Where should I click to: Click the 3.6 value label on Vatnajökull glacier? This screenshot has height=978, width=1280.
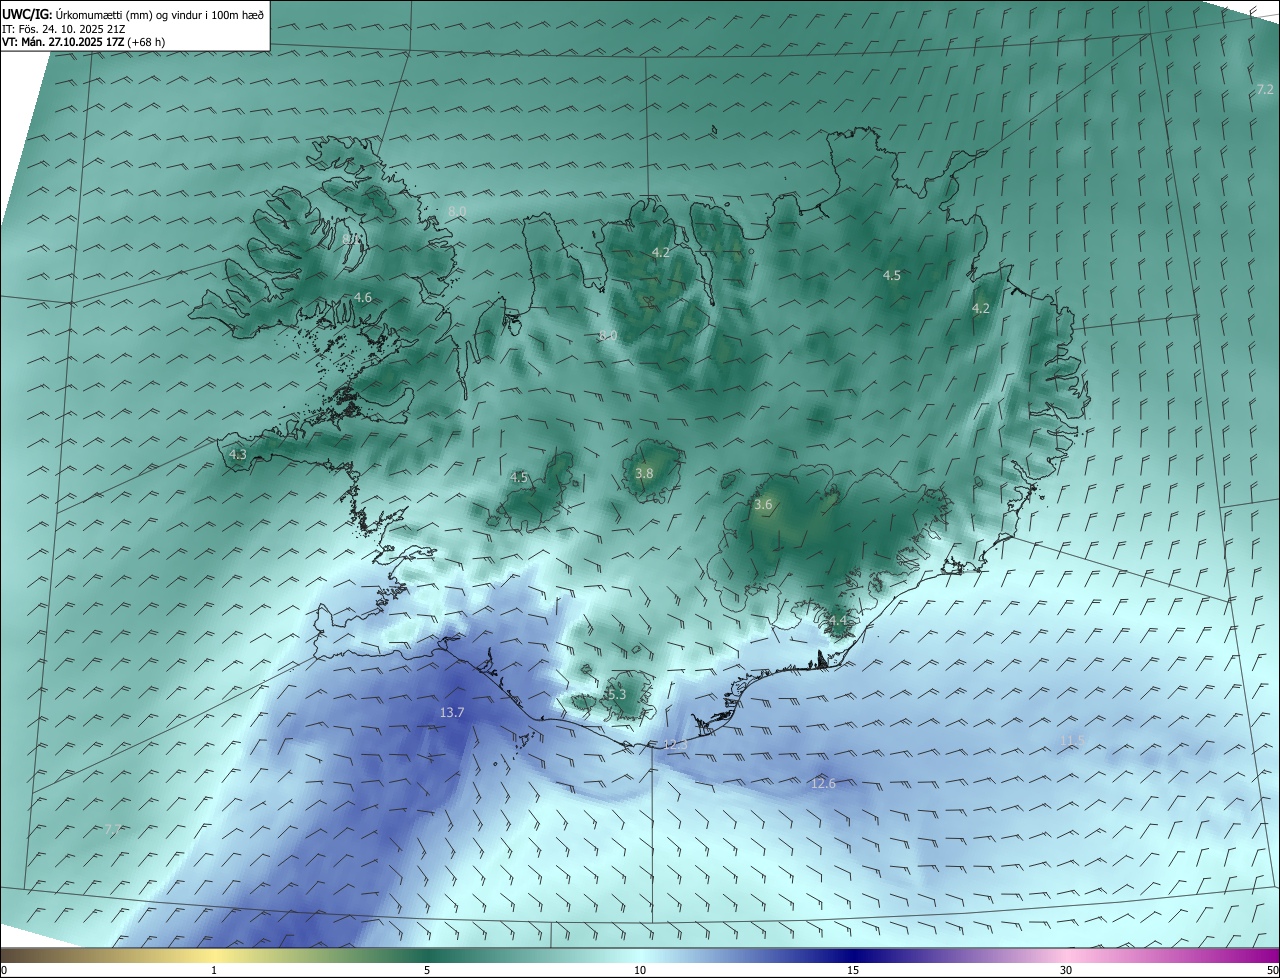pyautogui.click(x=763, y=505)
